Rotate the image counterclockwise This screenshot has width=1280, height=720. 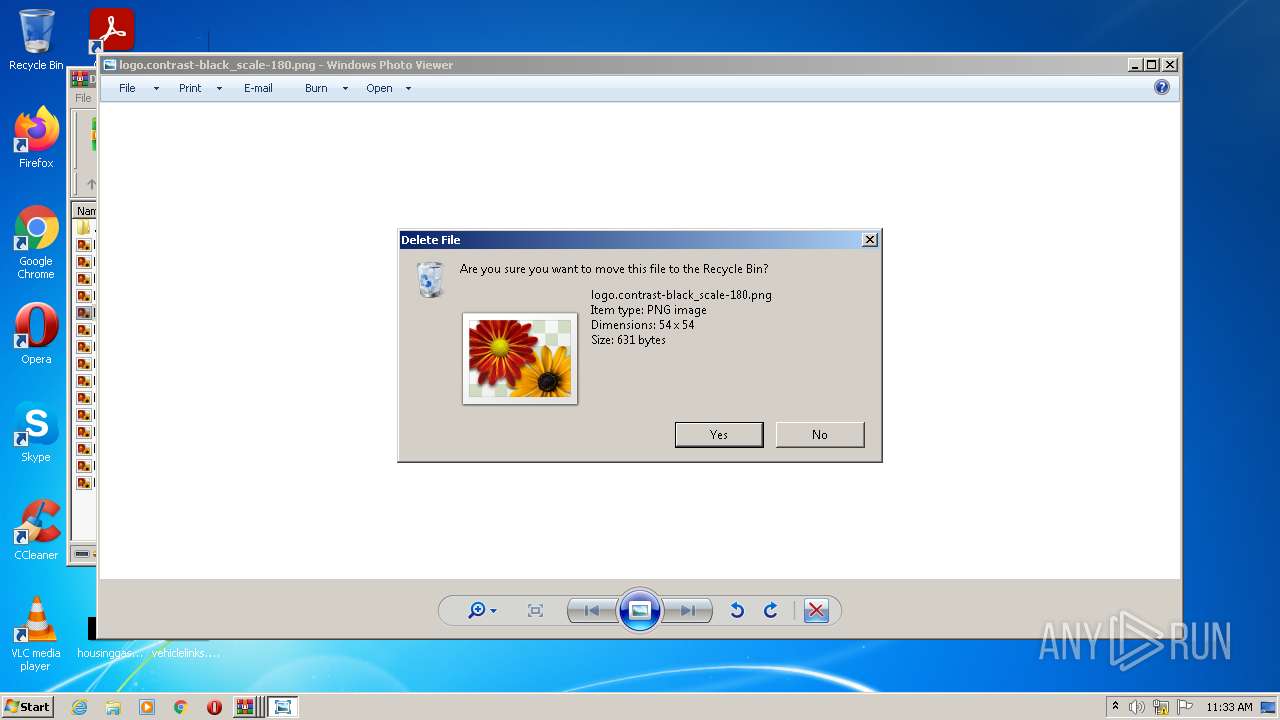(x=737, y=610)
